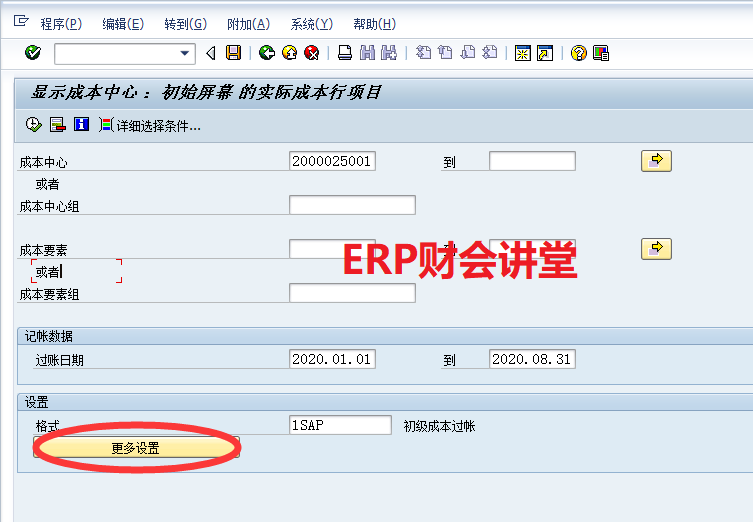Viewport: 753px width, 522px height.
Task: Open multiple selection for cost element
Action: coord(656,247)
